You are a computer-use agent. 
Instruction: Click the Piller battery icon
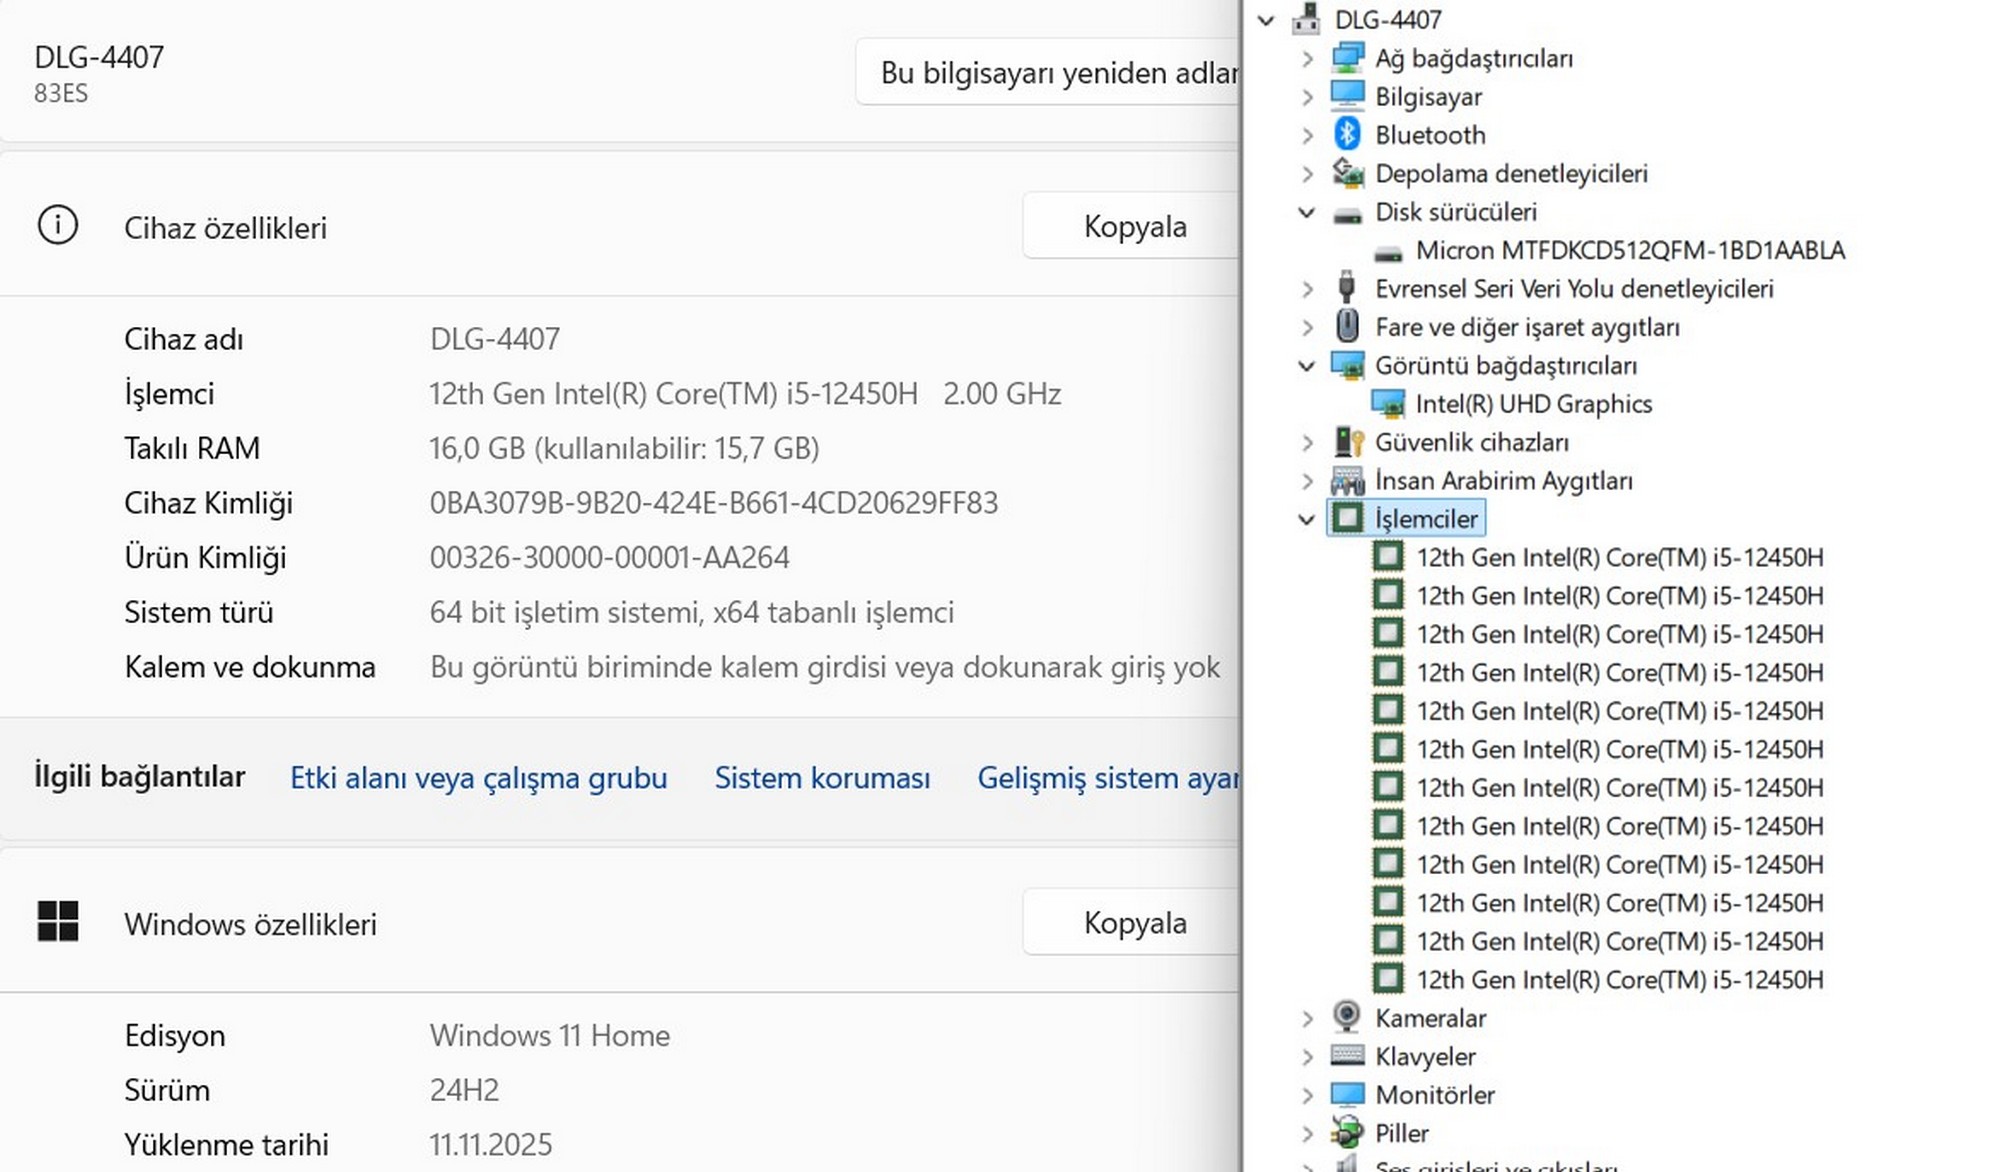[x=1347, y=1133]
